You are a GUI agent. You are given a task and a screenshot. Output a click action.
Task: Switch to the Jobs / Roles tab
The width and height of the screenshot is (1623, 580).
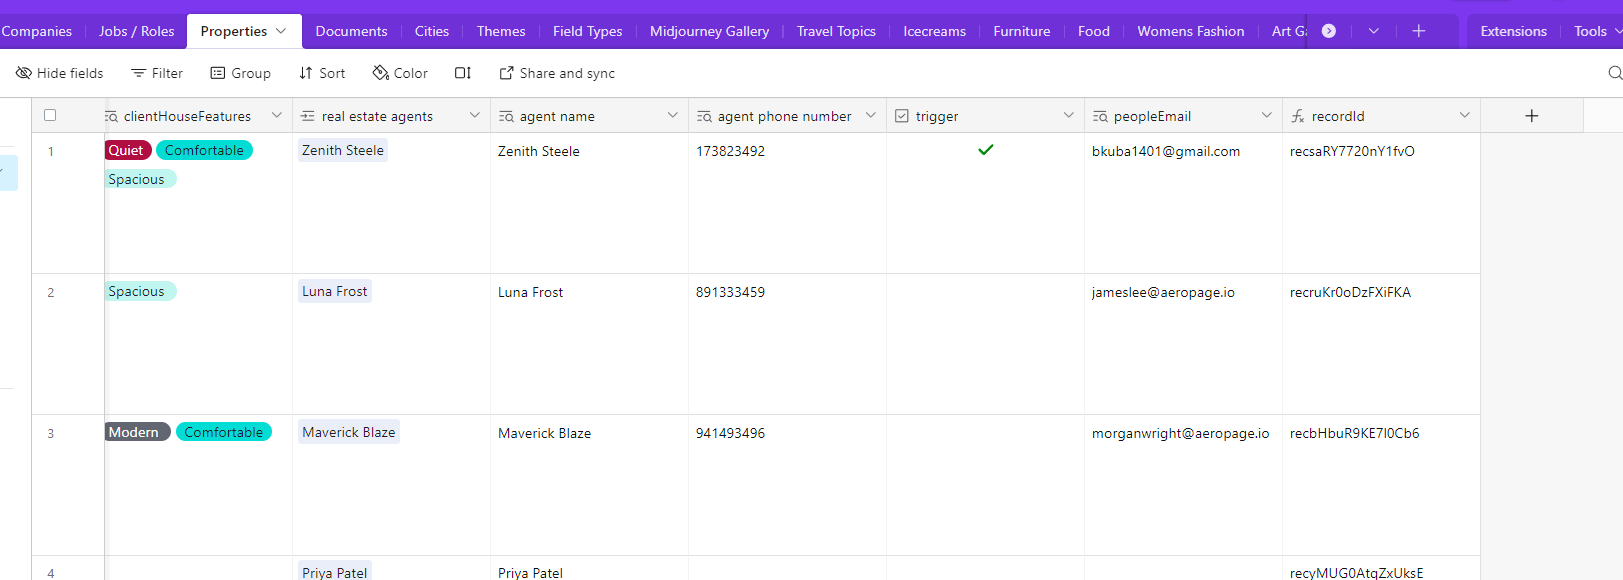pos(136,31)
